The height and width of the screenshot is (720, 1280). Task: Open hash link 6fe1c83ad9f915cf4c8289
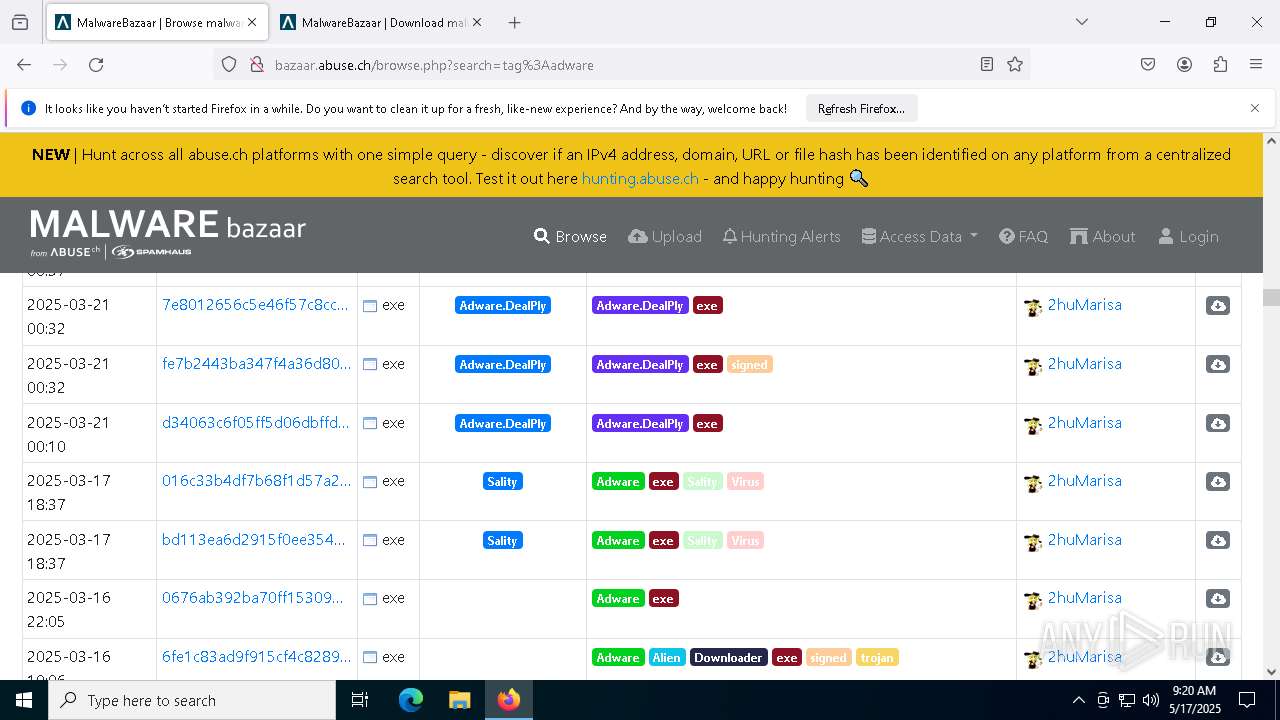[x=256, y=657]
